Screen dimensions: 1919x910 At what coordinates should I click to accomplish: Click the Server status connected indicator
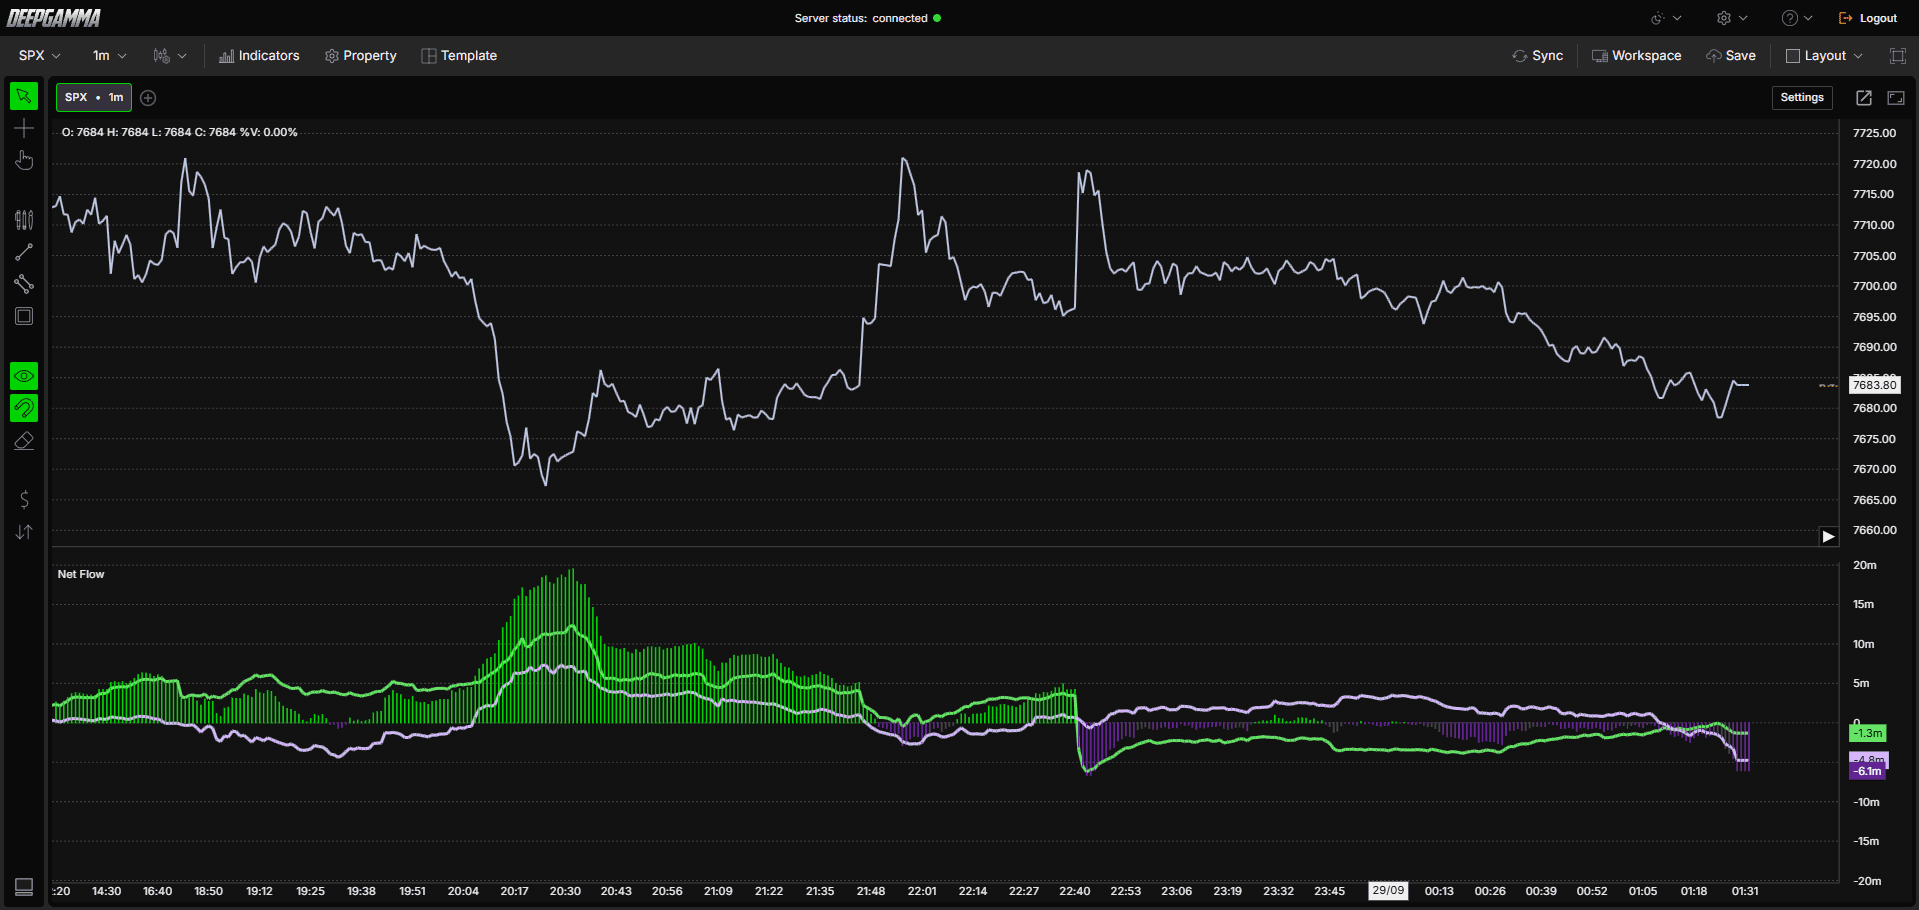pyautogui.click(x=868, y=18)
